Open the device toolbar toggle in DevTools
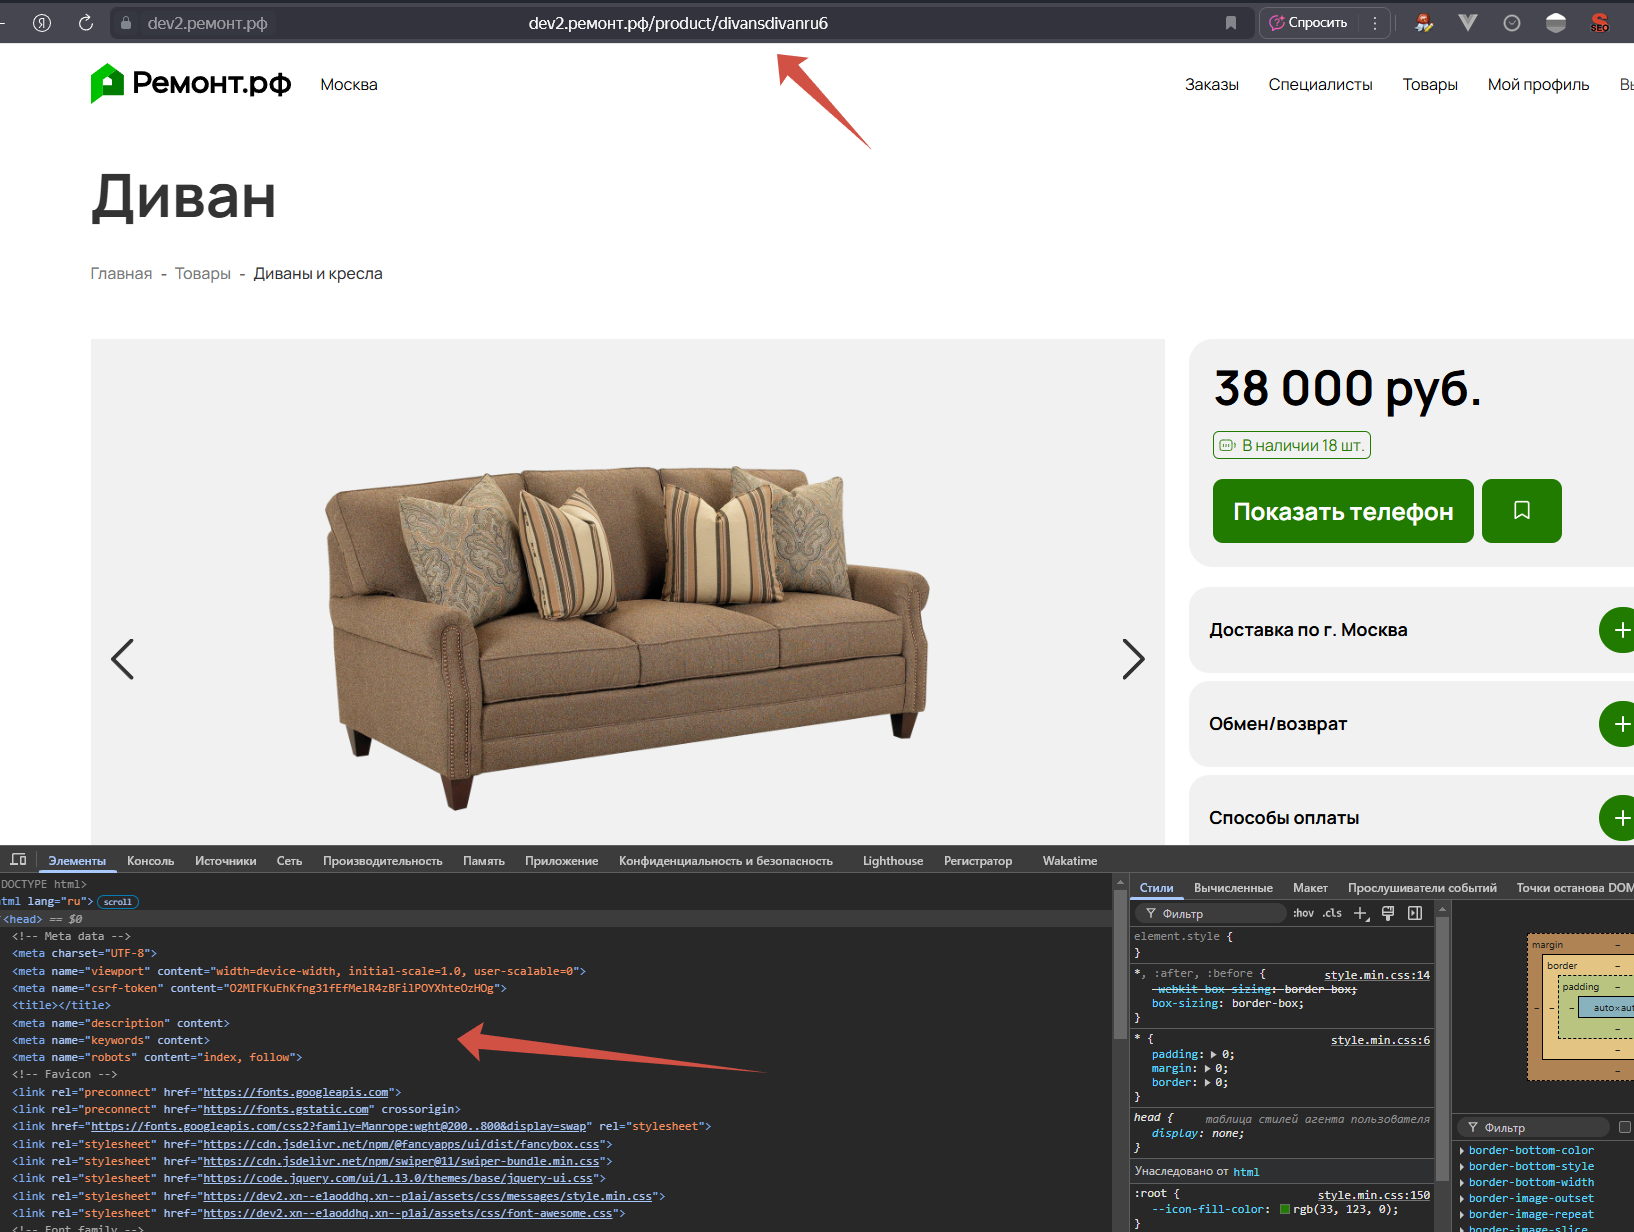This screenshot has width=1634, height=1232. [18, 860]
